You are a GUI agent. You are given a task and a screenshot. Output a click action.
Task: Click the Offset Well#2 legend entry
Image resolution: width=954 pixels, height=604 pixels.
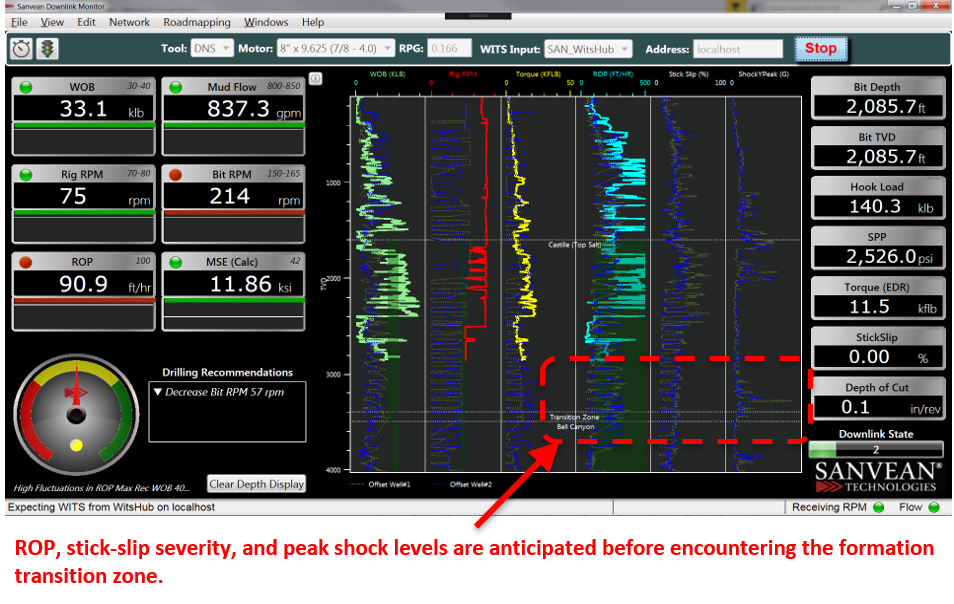coord(462,485)
